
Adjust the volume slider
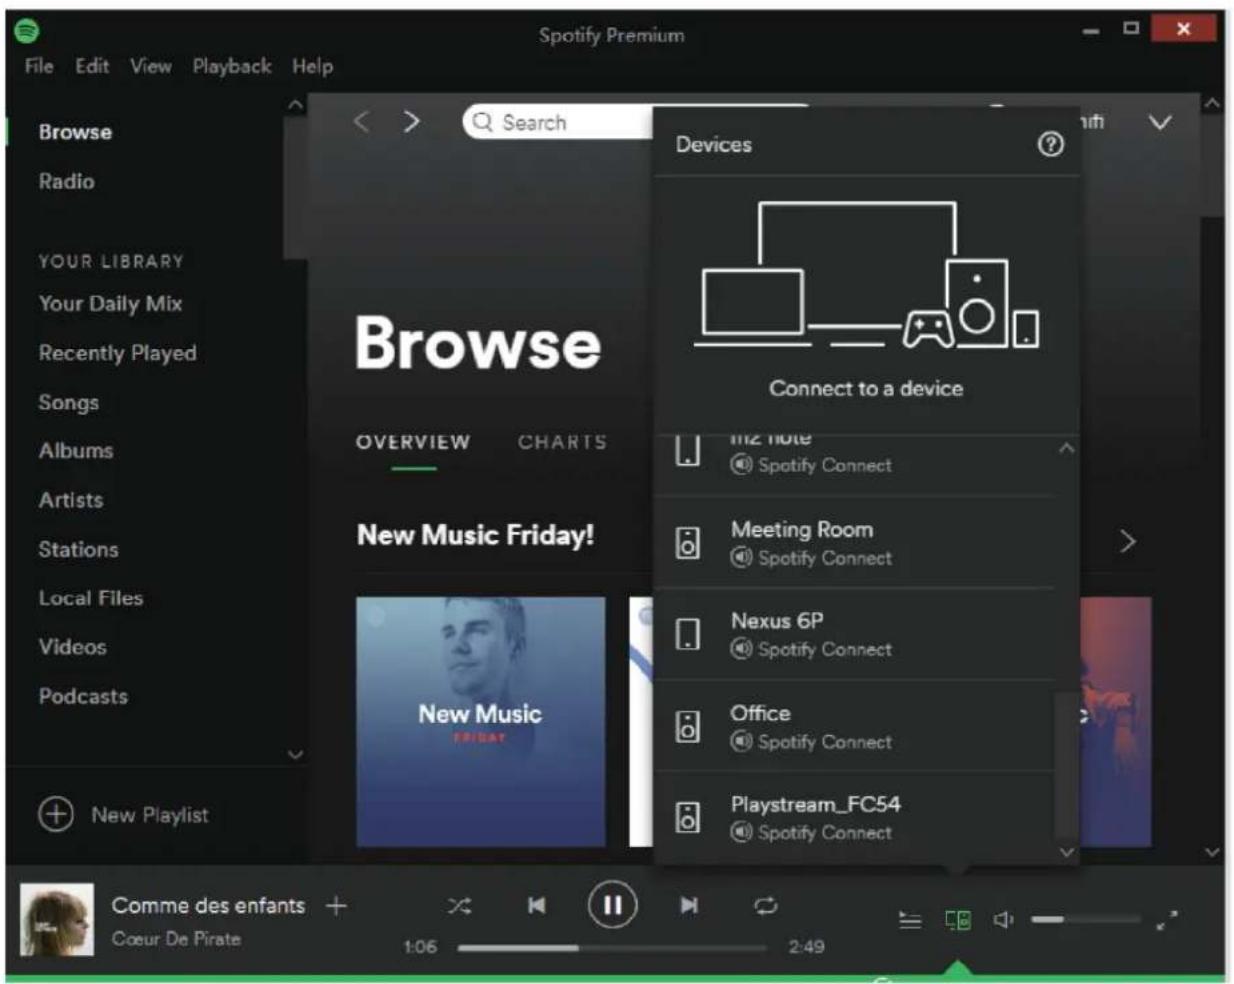(x=1085, y=919)
